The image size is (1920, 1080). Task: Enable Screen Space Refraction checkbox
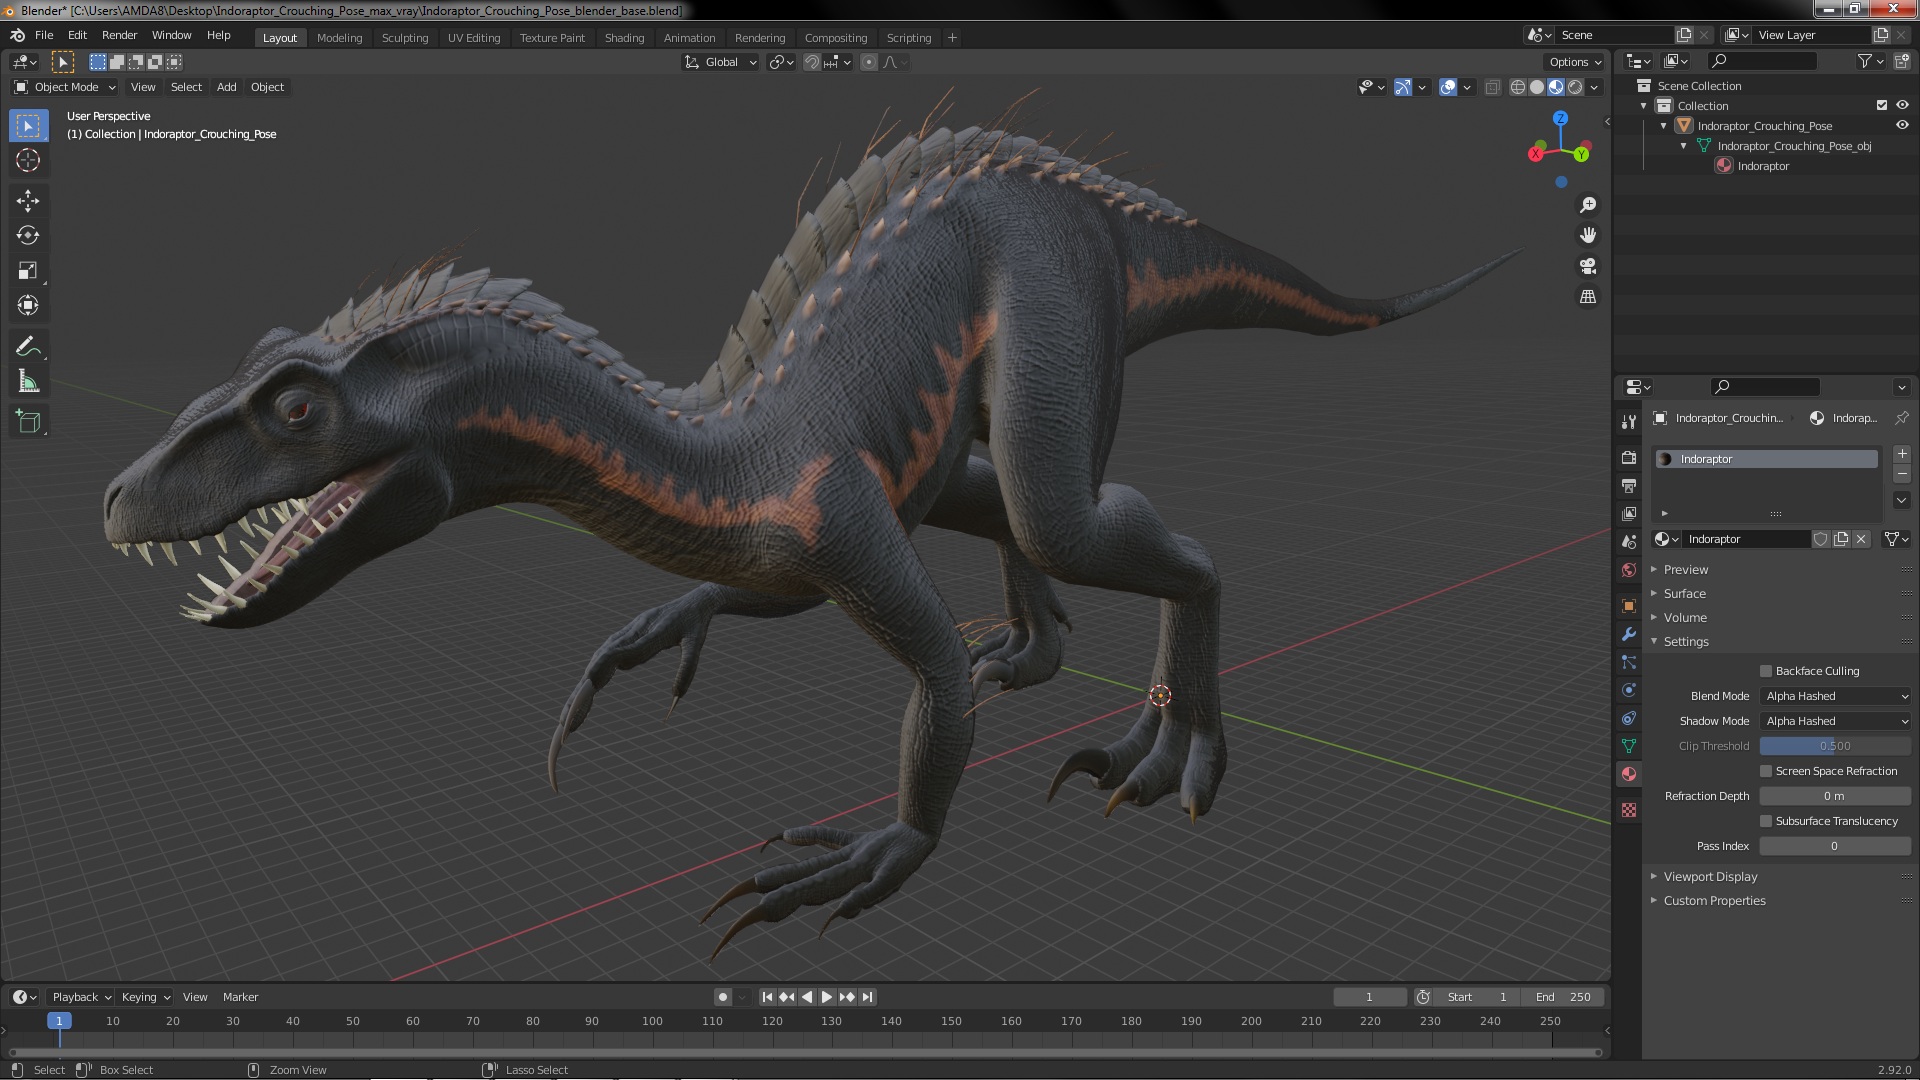[x=1766, y=771]
